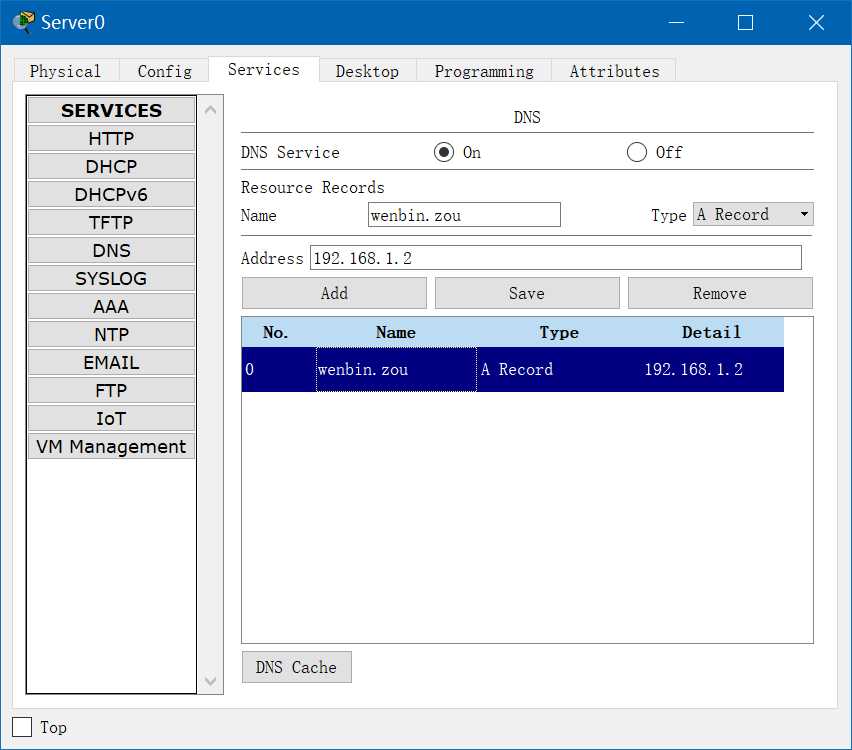The image size is (852, 750).
Task: Click the Name column header
Action: (396, 332)
